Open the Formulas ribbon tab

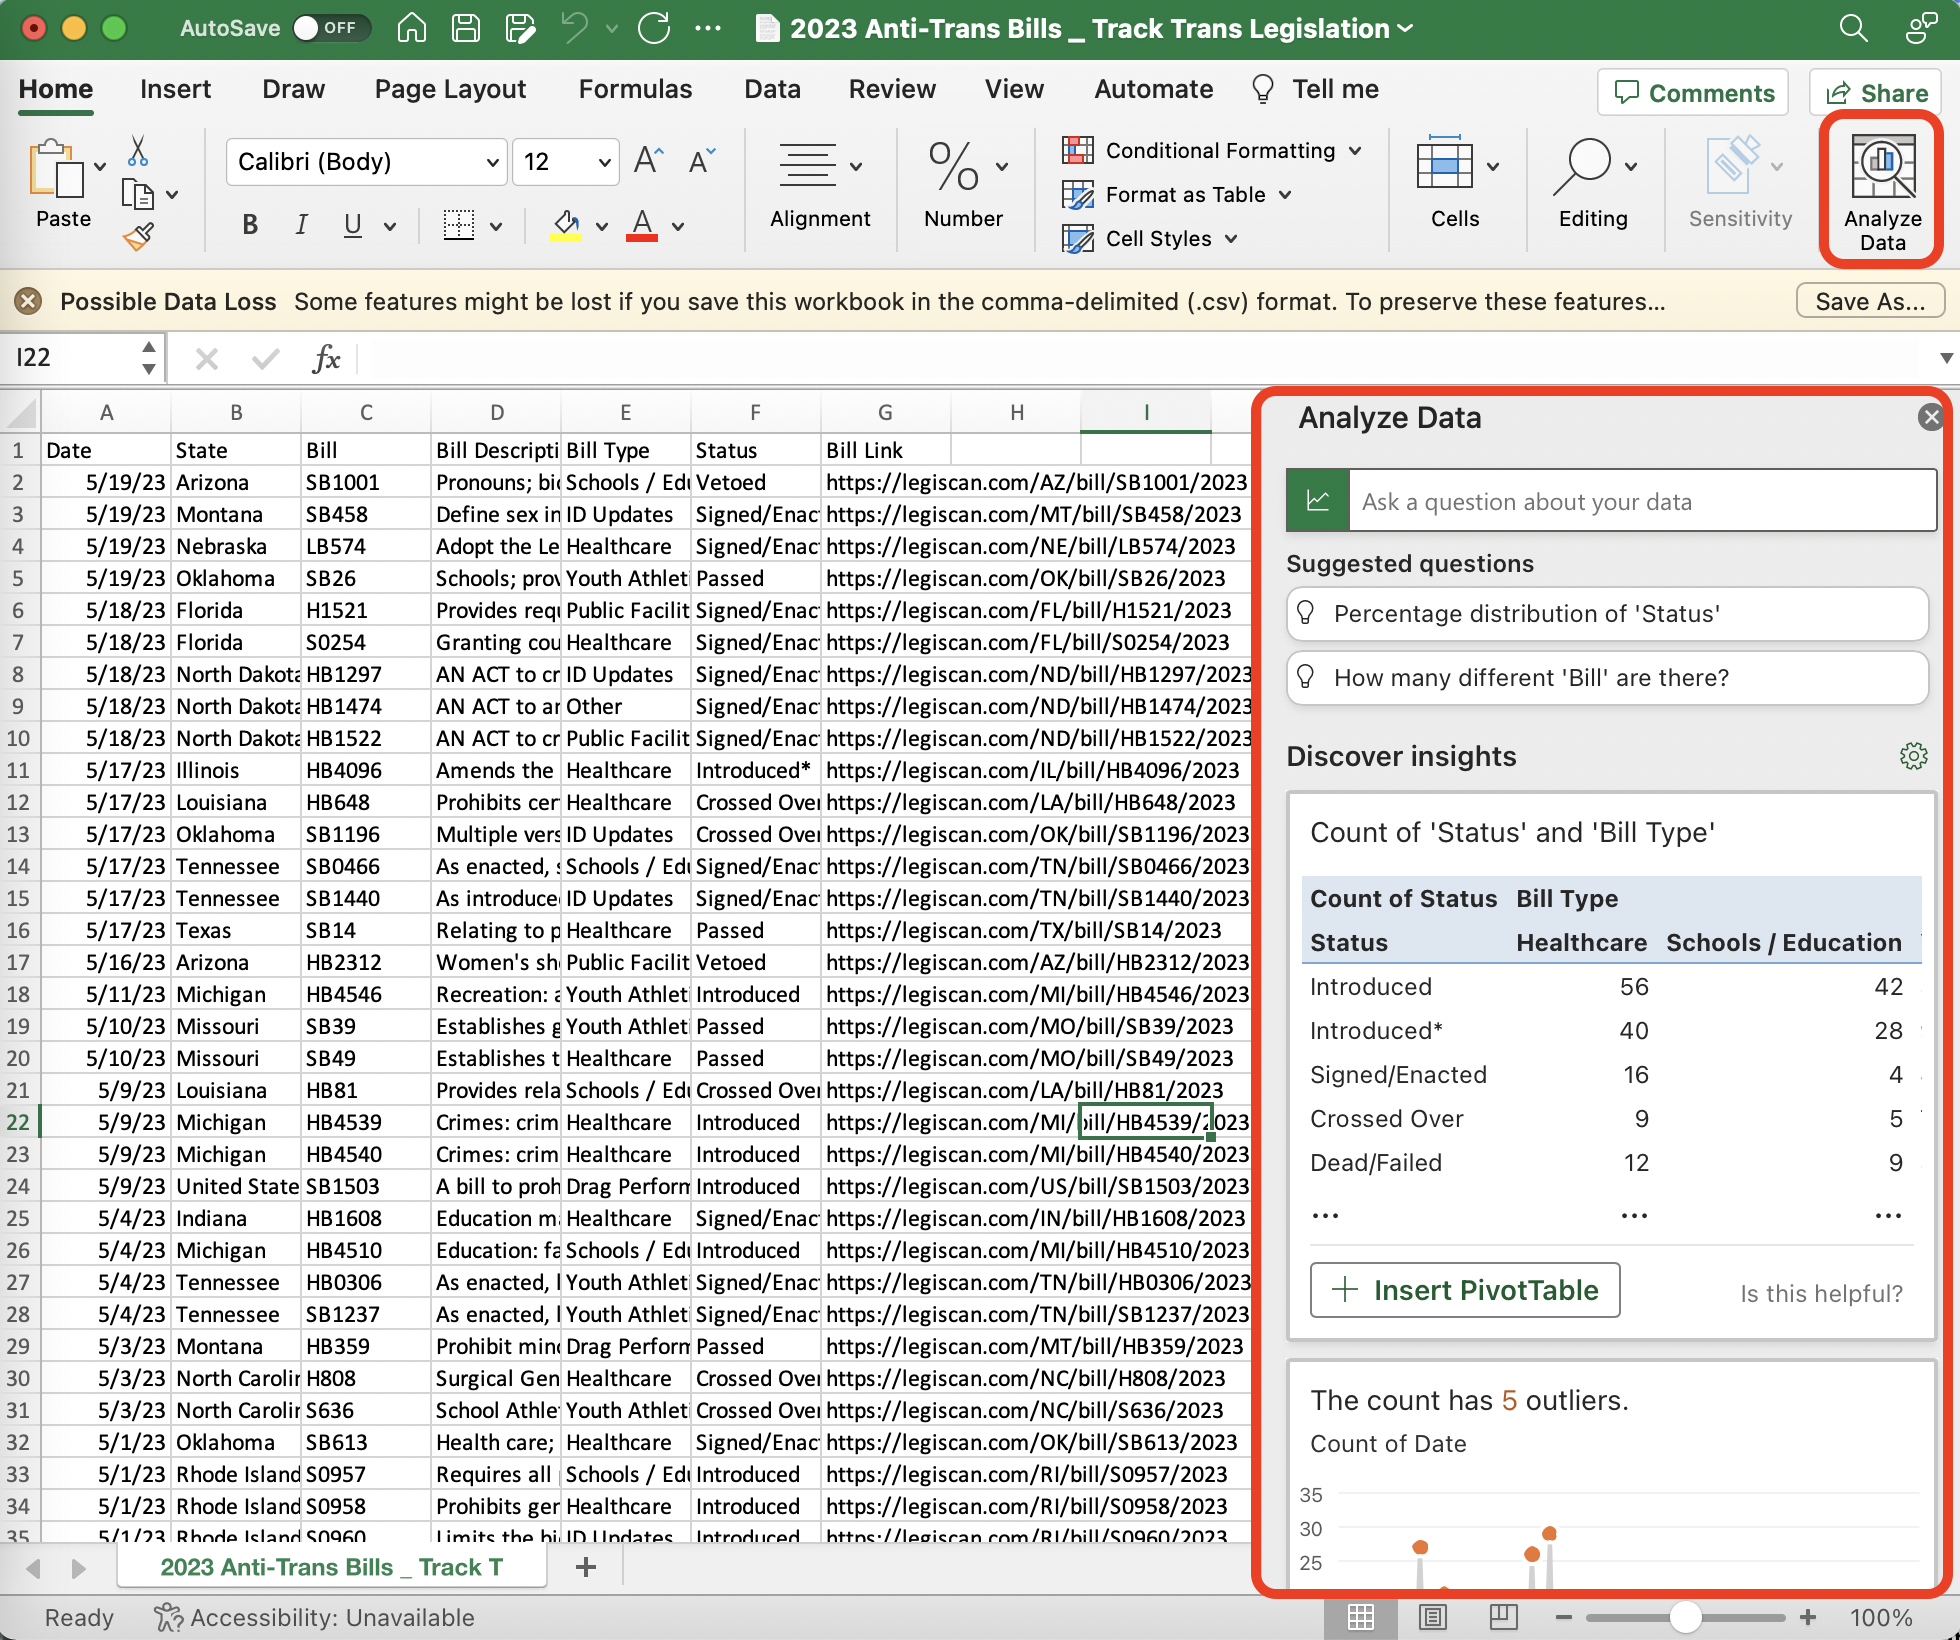click(x=635, y=89)
